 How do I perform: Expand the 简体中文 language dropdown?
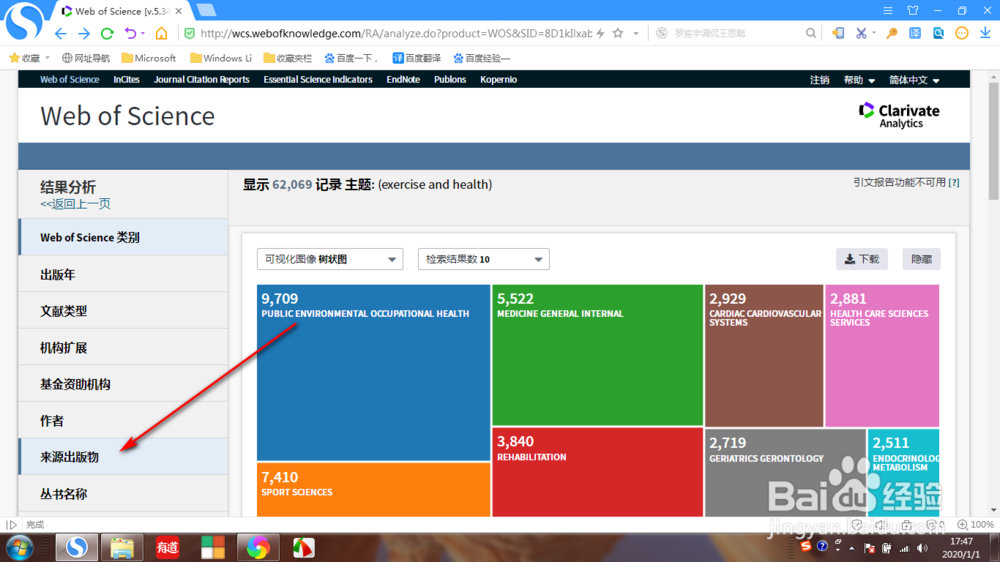click(914, 80)
